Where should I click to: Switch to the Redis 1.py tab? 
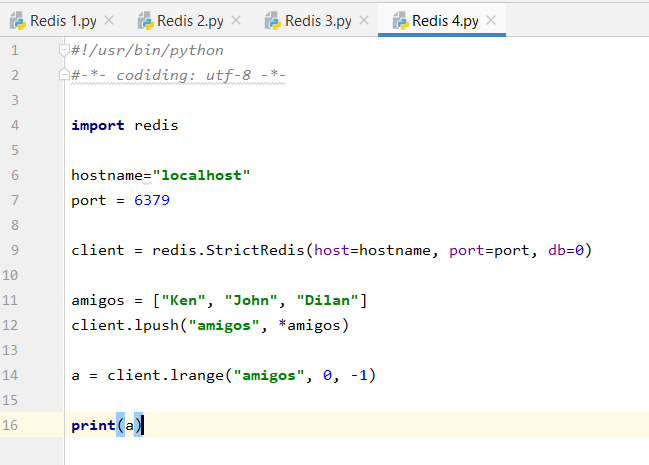pos(63,20)
